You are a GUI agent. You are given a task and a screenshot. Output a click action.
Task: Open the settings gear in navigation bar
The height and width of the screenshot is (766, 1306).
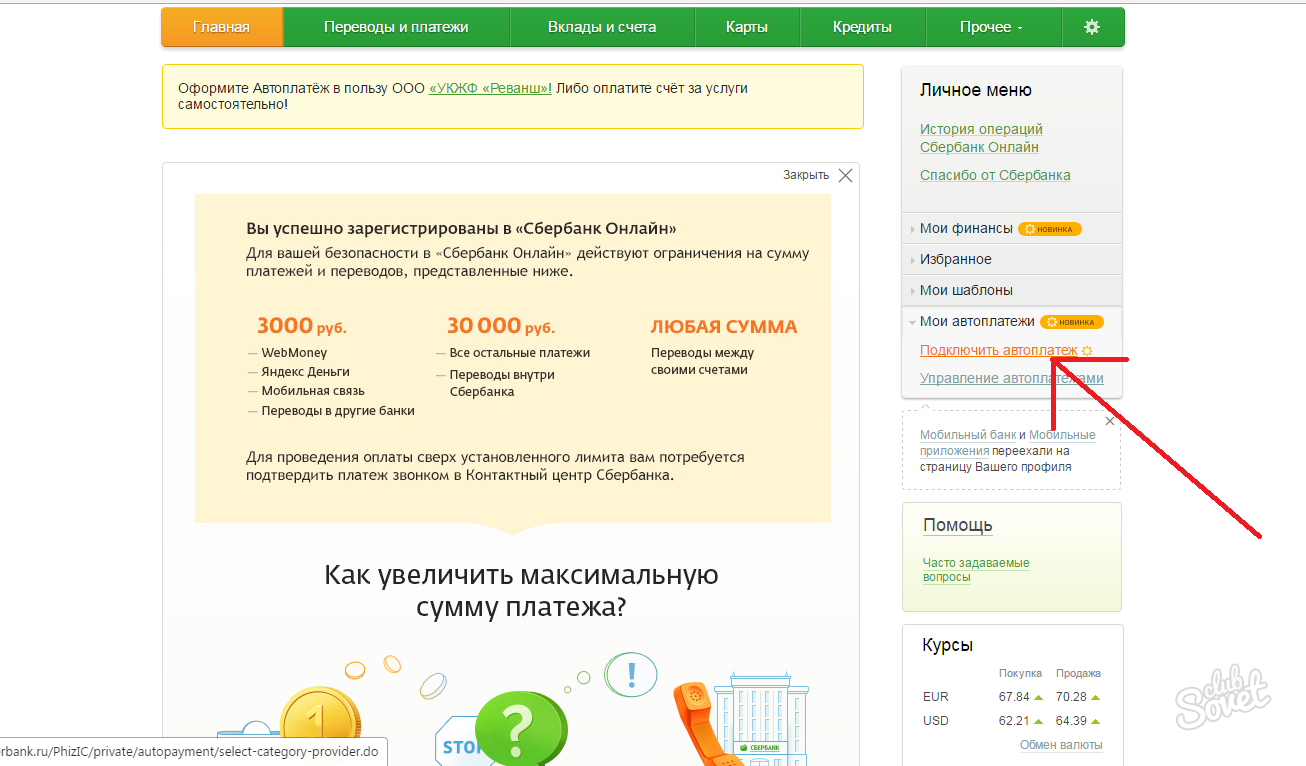pos(1092,27)
